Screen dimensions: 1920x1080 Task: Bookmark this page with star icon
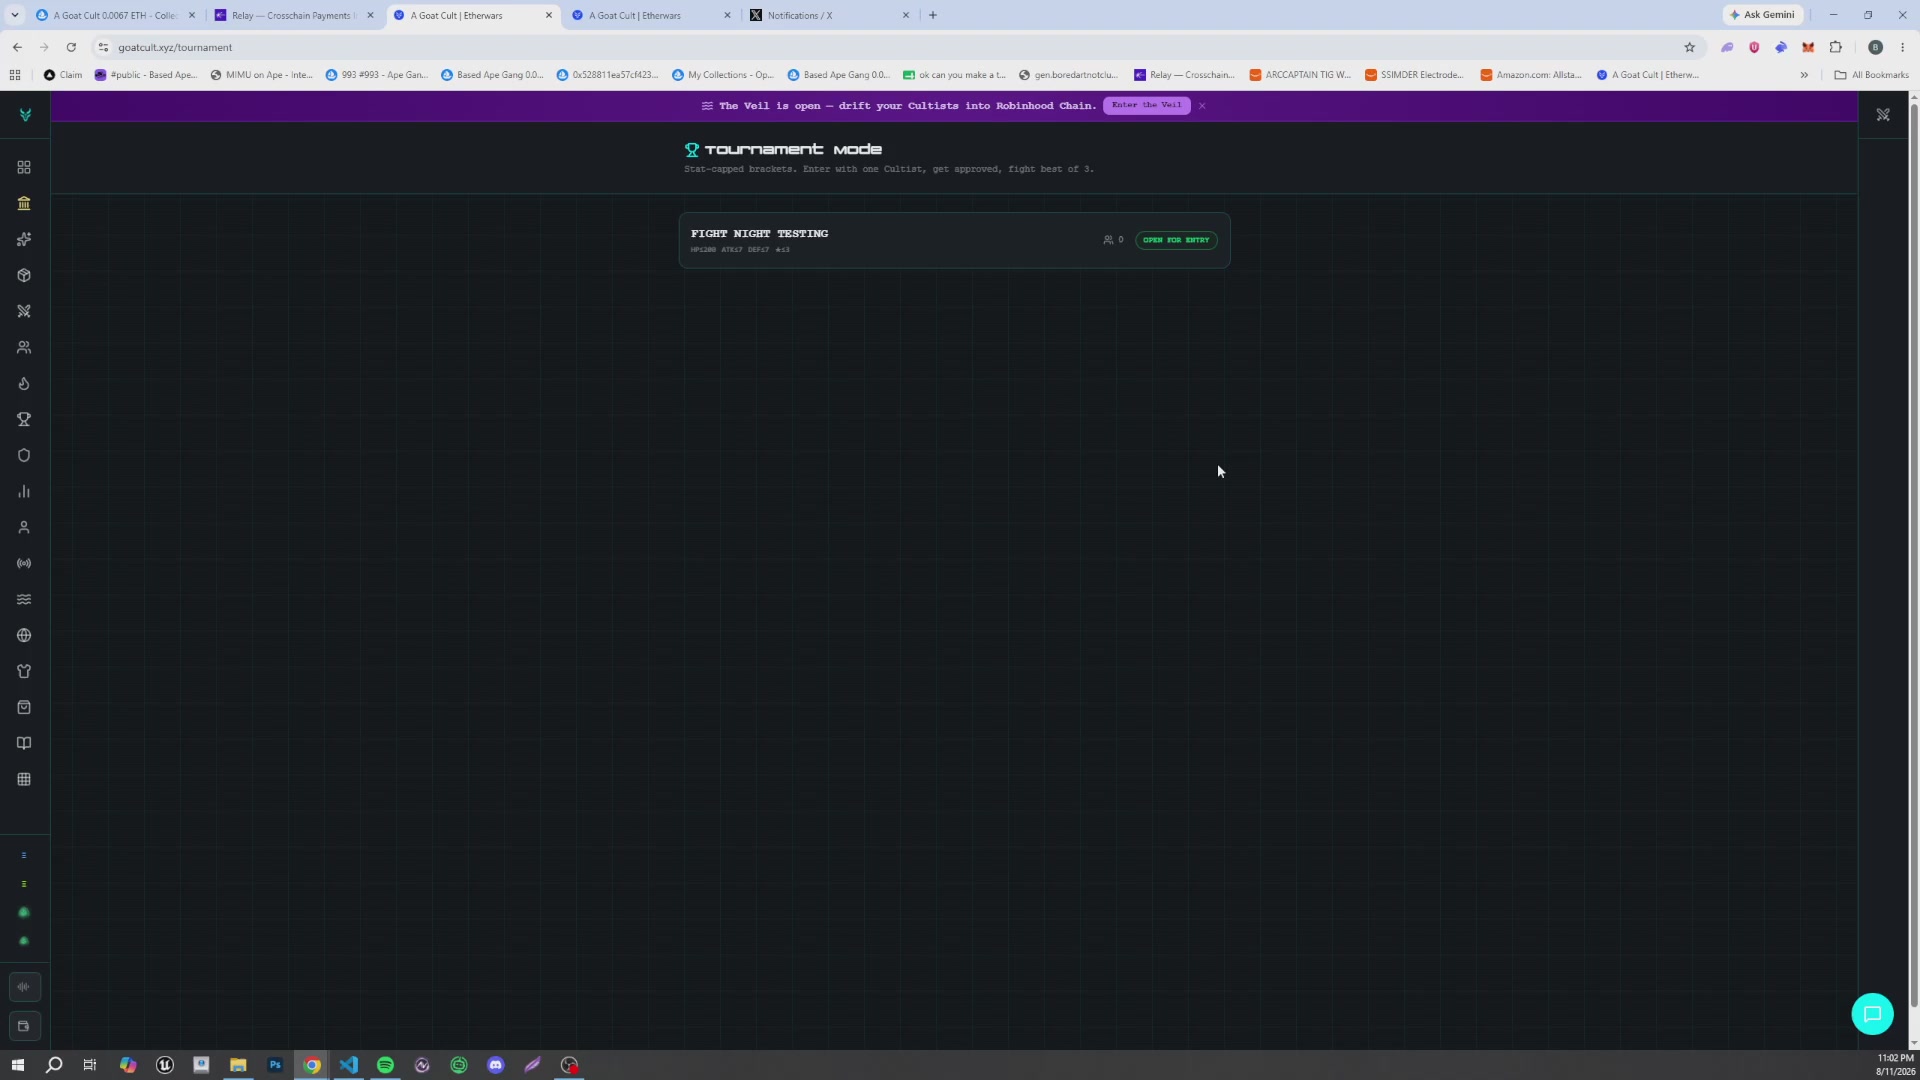1690,47
